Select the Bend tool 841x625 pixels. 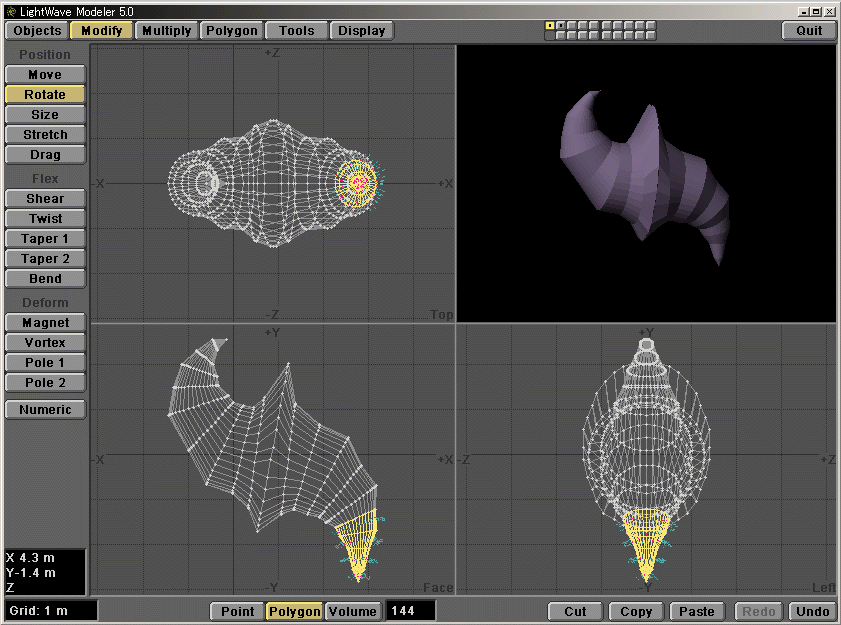pos(44,278)
